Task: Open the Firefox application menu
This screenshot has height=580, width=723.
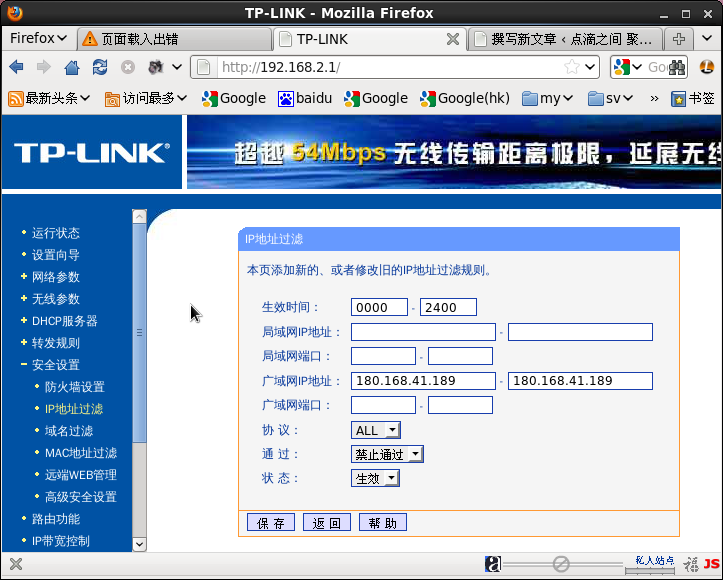Action: (38, 38)
